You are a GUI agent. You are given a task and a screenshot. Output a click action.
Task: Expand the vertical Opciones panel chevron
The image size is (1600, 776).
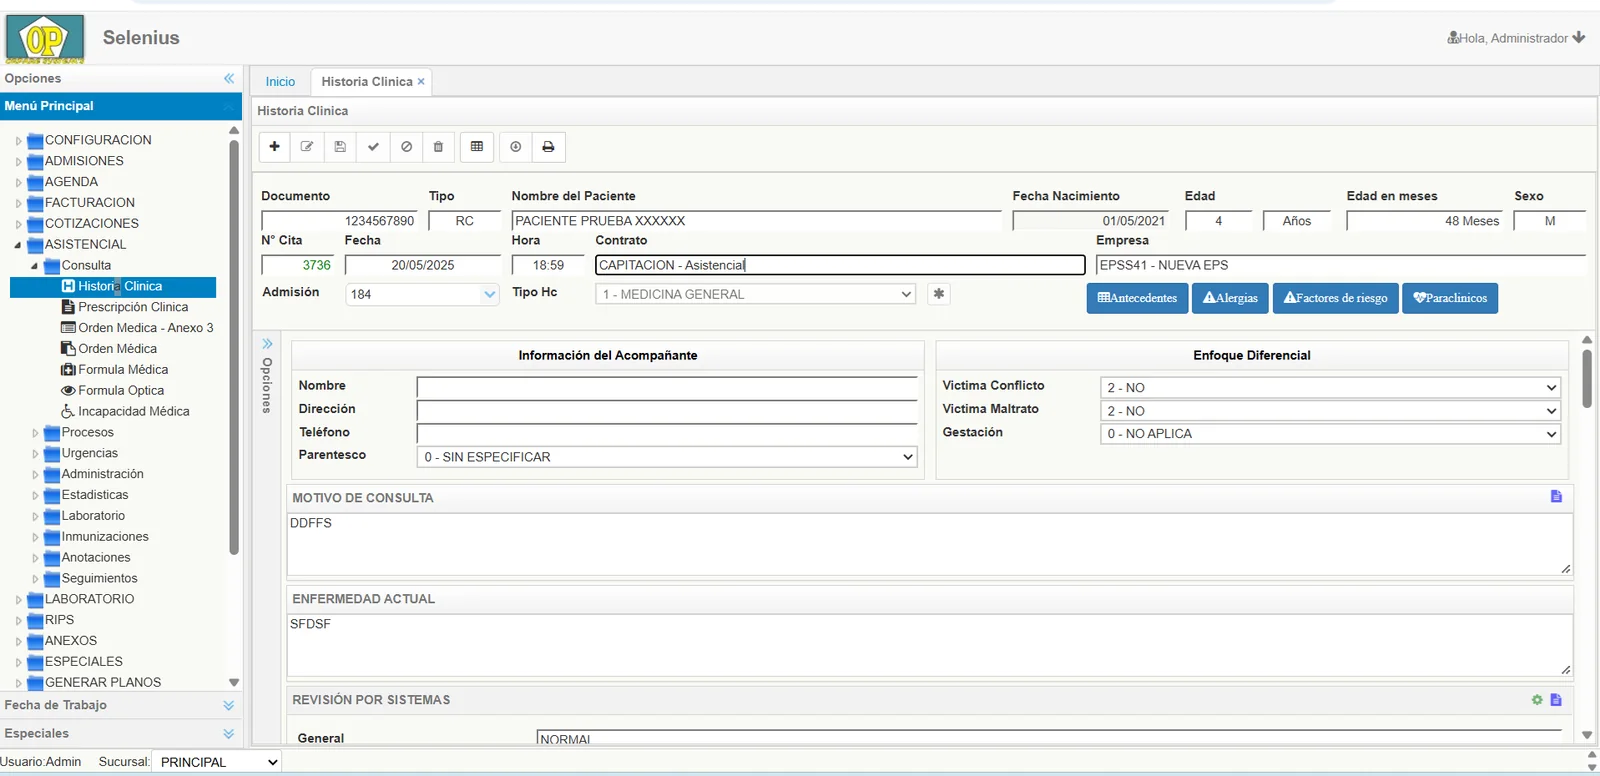click(267, 344)
